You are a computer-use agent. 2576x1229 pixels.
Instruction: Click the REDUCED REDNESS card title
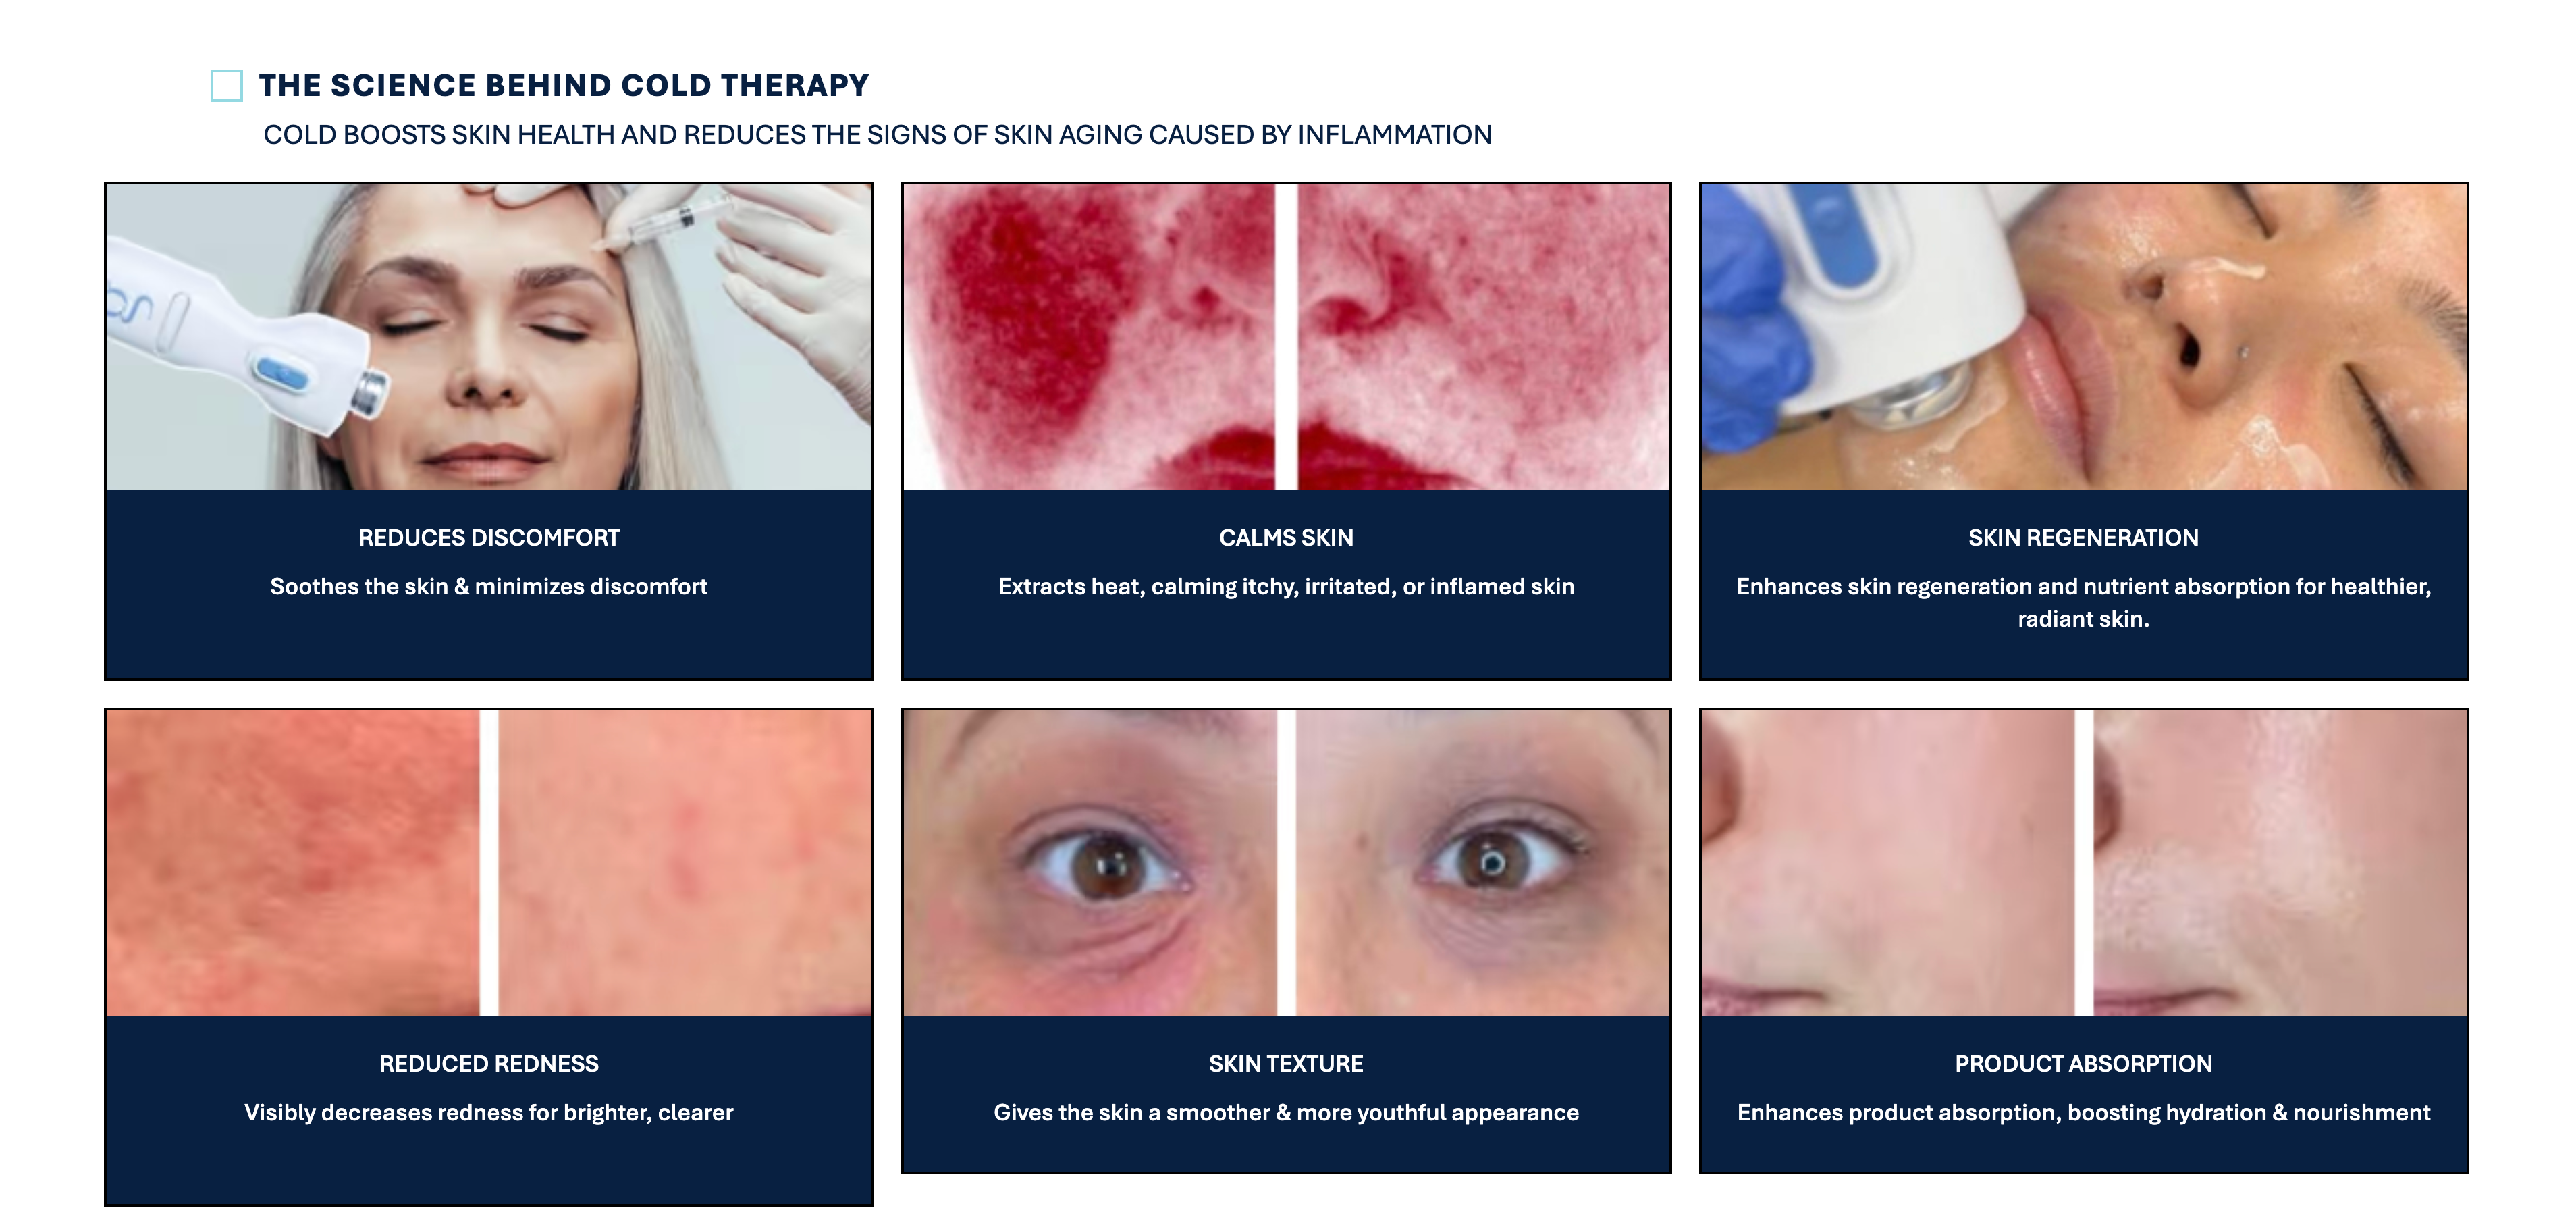pos(489,1064)
